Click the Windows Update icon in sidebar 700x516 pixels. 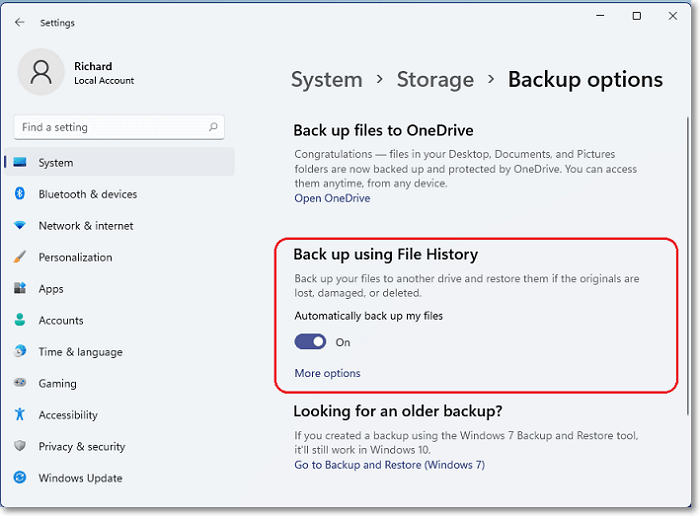[20, 478]
